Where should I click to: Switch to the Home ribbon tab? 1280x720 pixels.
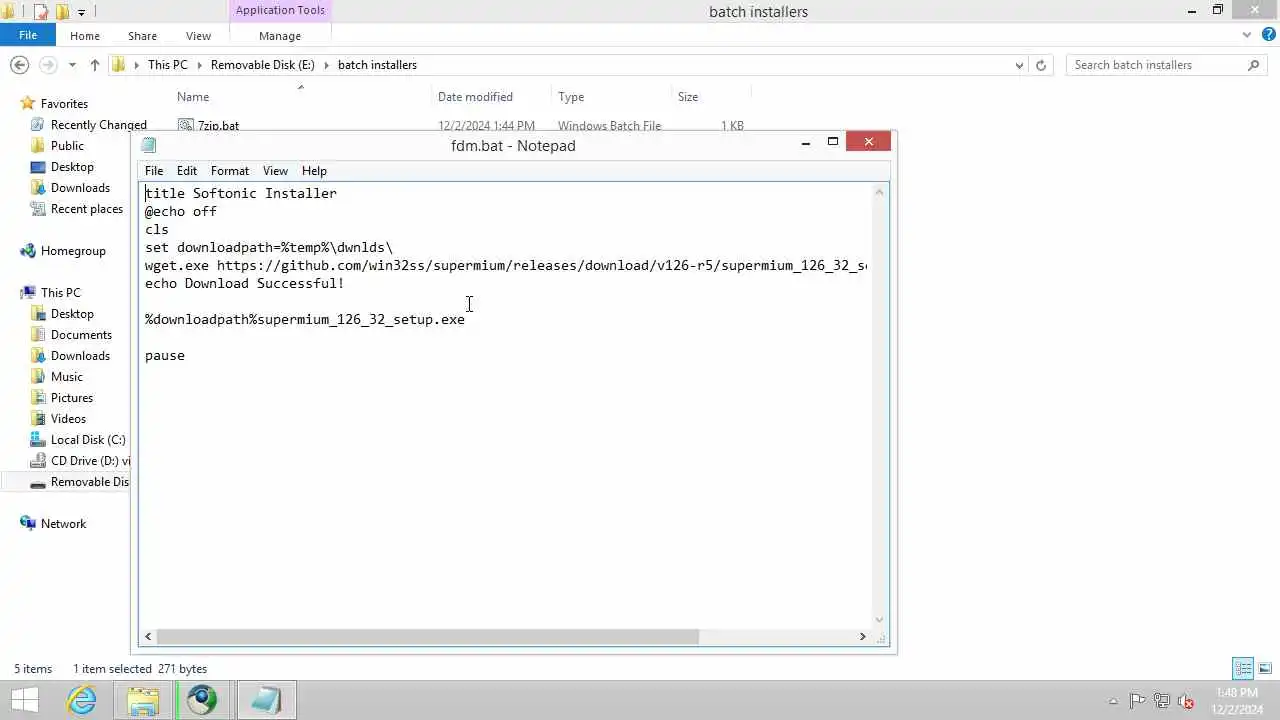coord(85,36)
